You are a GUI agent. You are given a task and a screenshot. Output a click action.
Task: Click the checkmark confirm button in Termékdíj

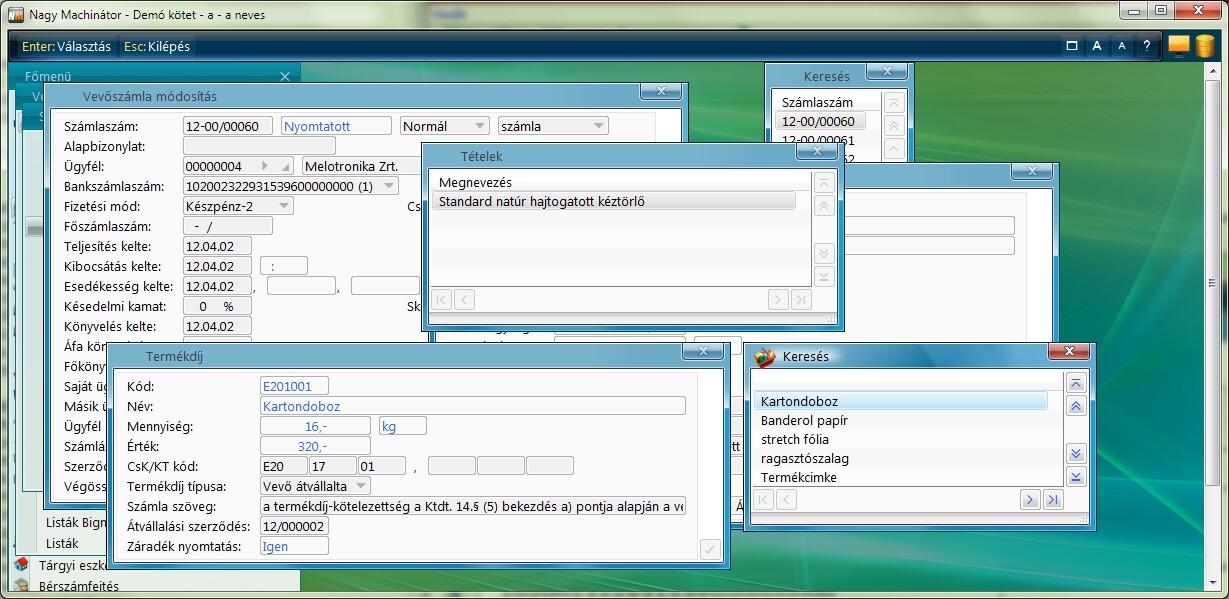pos(710,548)
